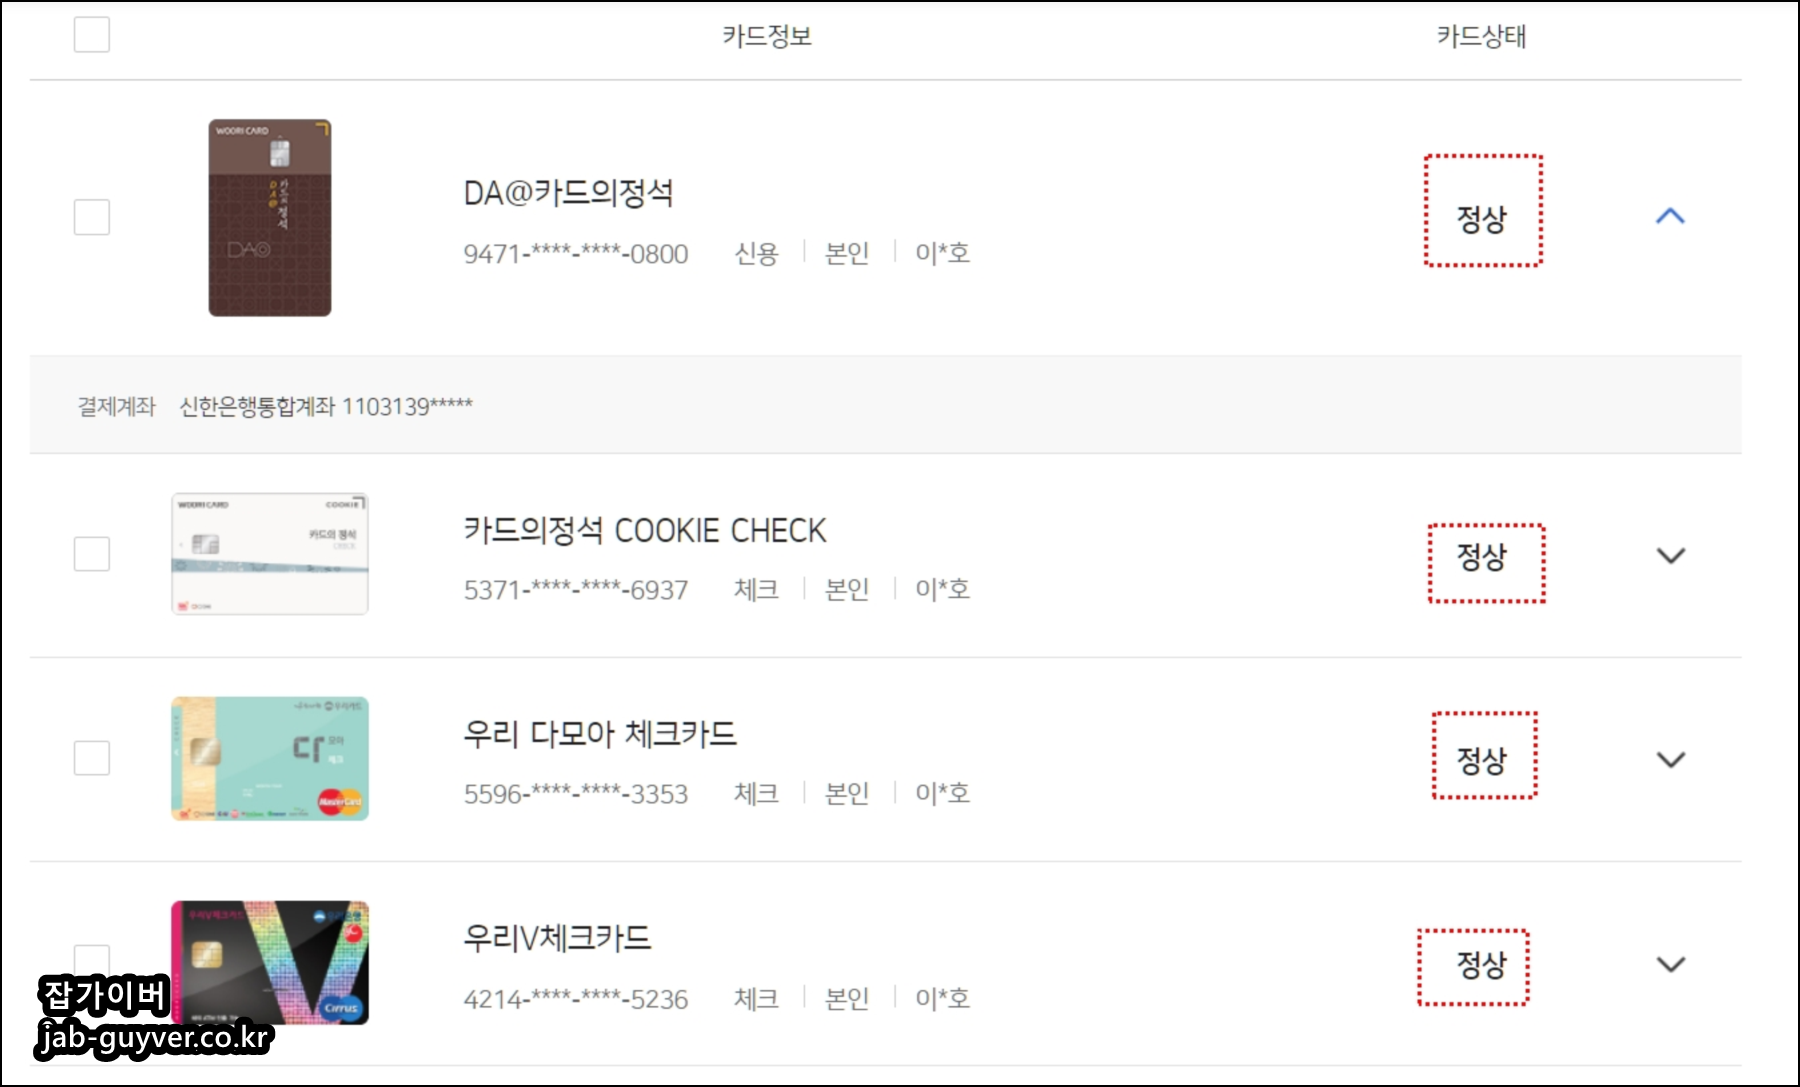This screenshot has height=1087, width=1800.
Task: Expand the 우리 다모아 체크카드 row
Action: click(1671, 759)
